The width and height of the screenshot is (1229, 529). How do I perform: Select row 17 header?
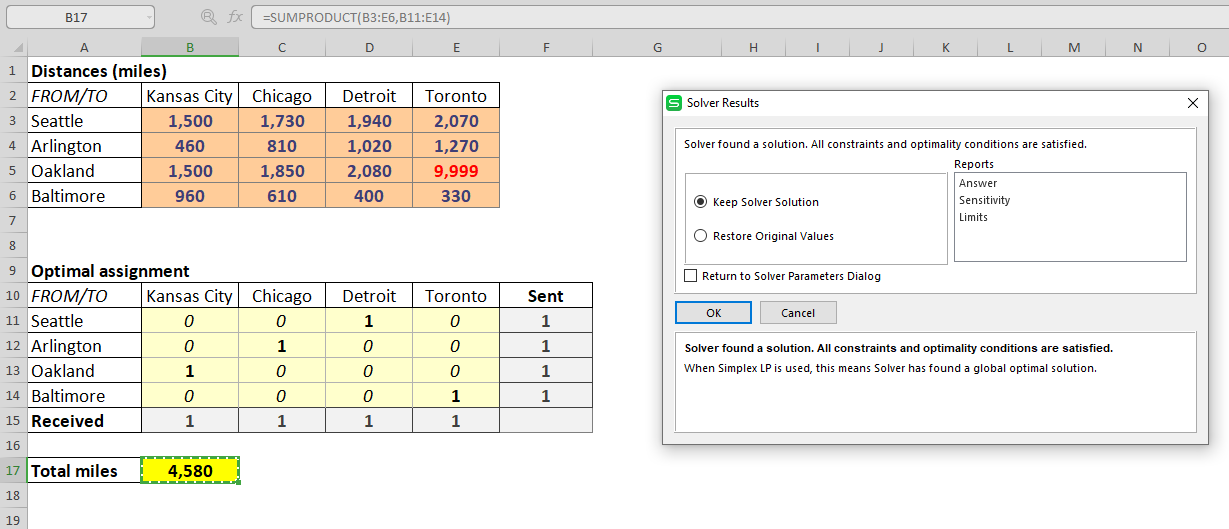click(x=13, y=471)
